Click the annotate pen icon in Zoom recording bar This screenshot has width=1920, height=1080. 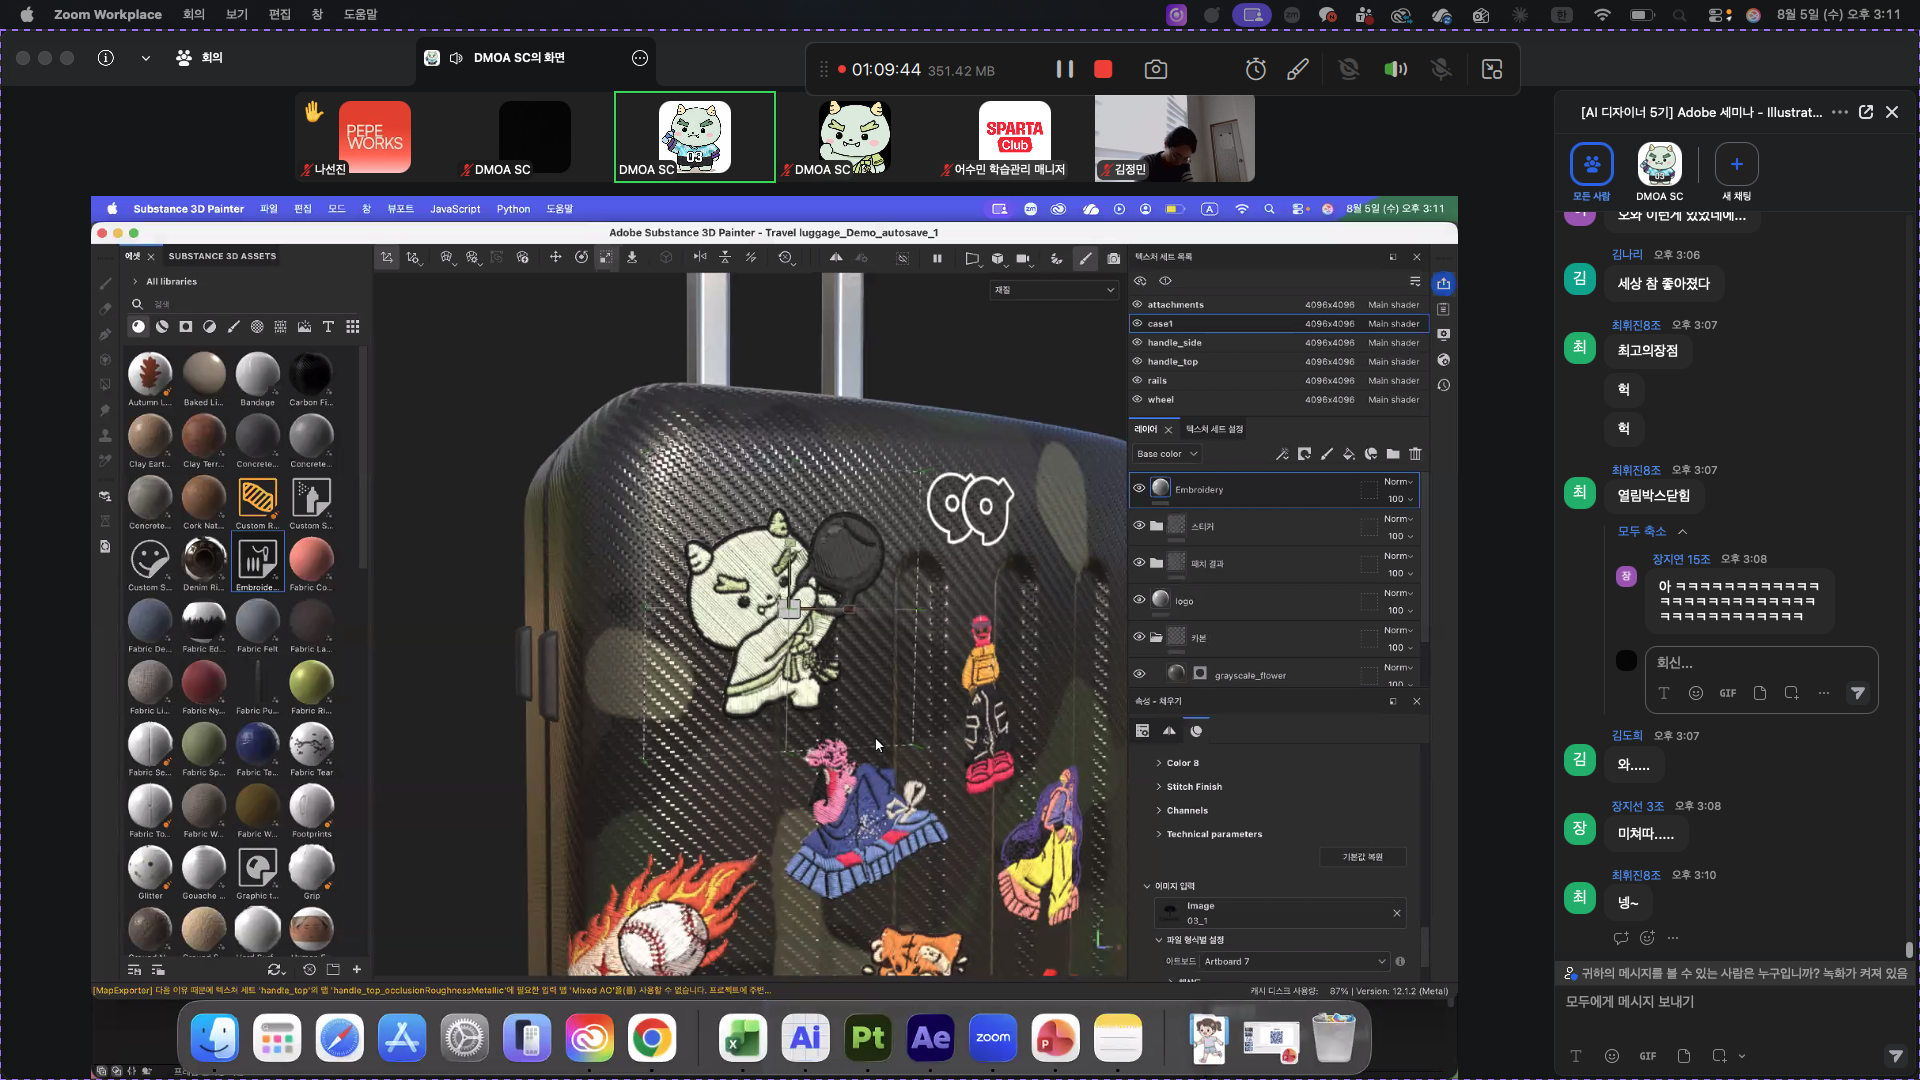click(1297, 69)
